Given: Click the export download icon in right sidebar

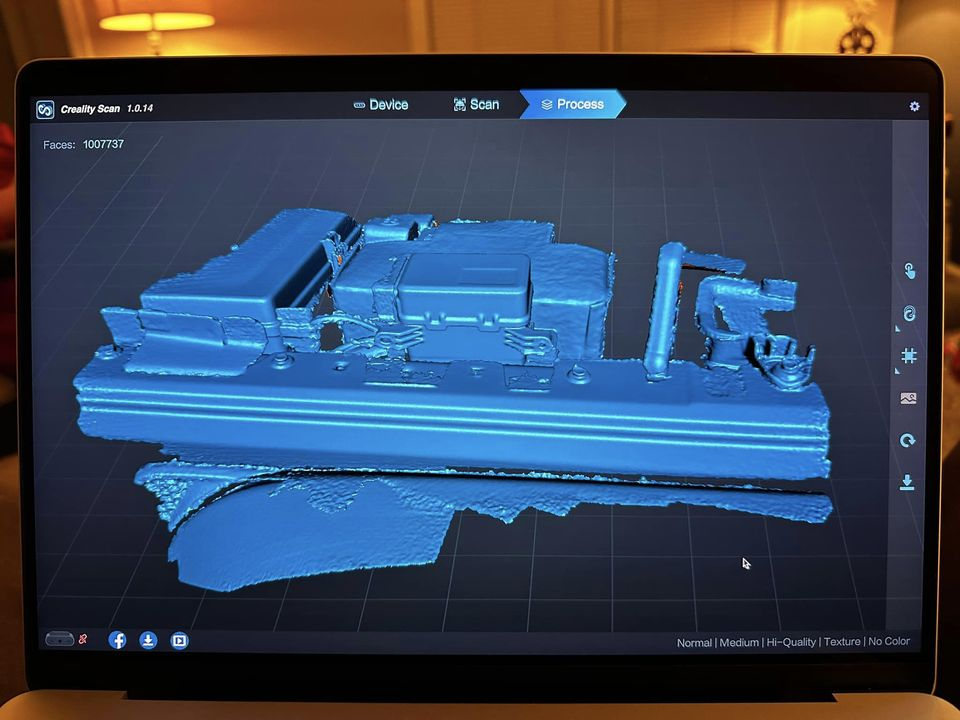Looking at the screenshot, I should coord(907,482).
